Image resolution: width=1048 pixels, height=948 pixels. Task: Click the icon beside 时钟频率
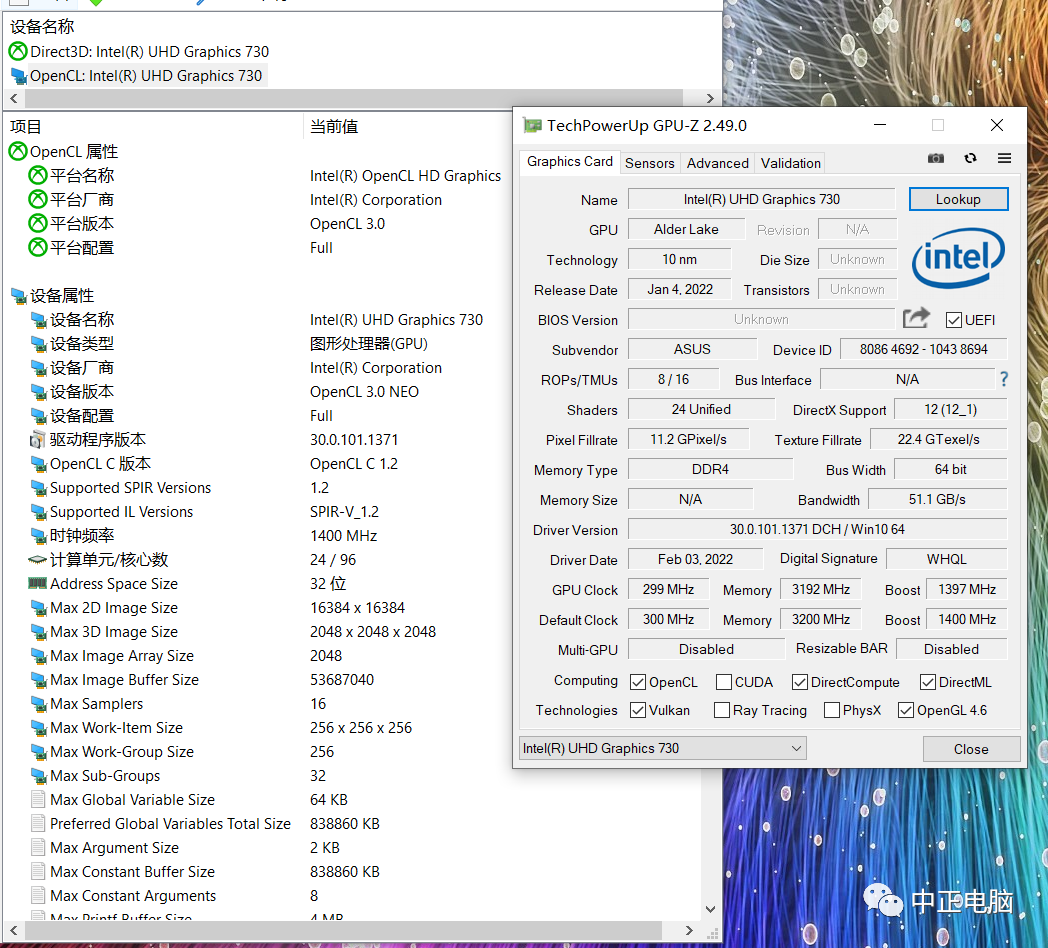click(x=38, y=536)
